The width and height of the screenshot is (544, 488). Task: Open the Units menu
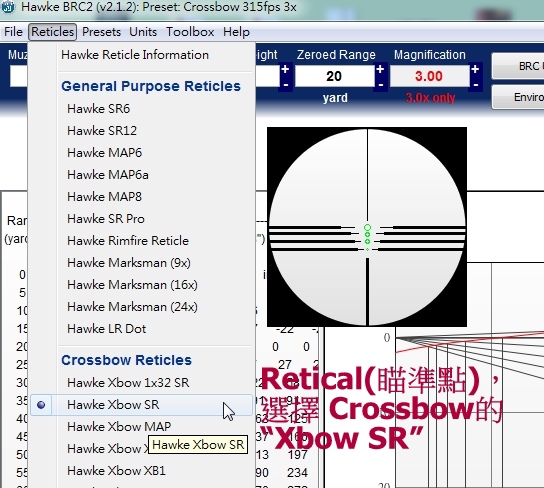(143, 32)
